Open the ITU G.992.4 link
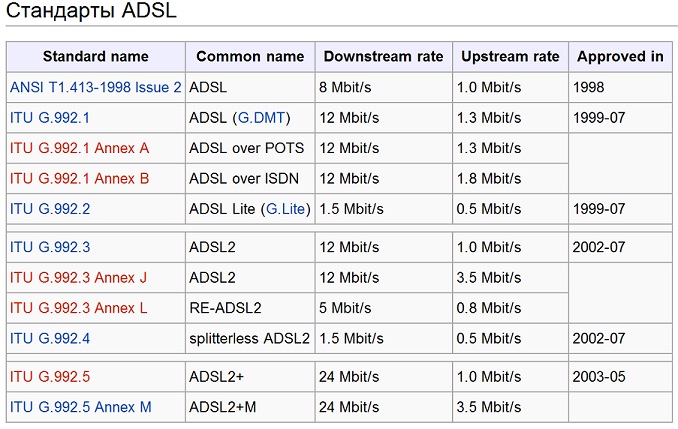 [x=50, y=338]
